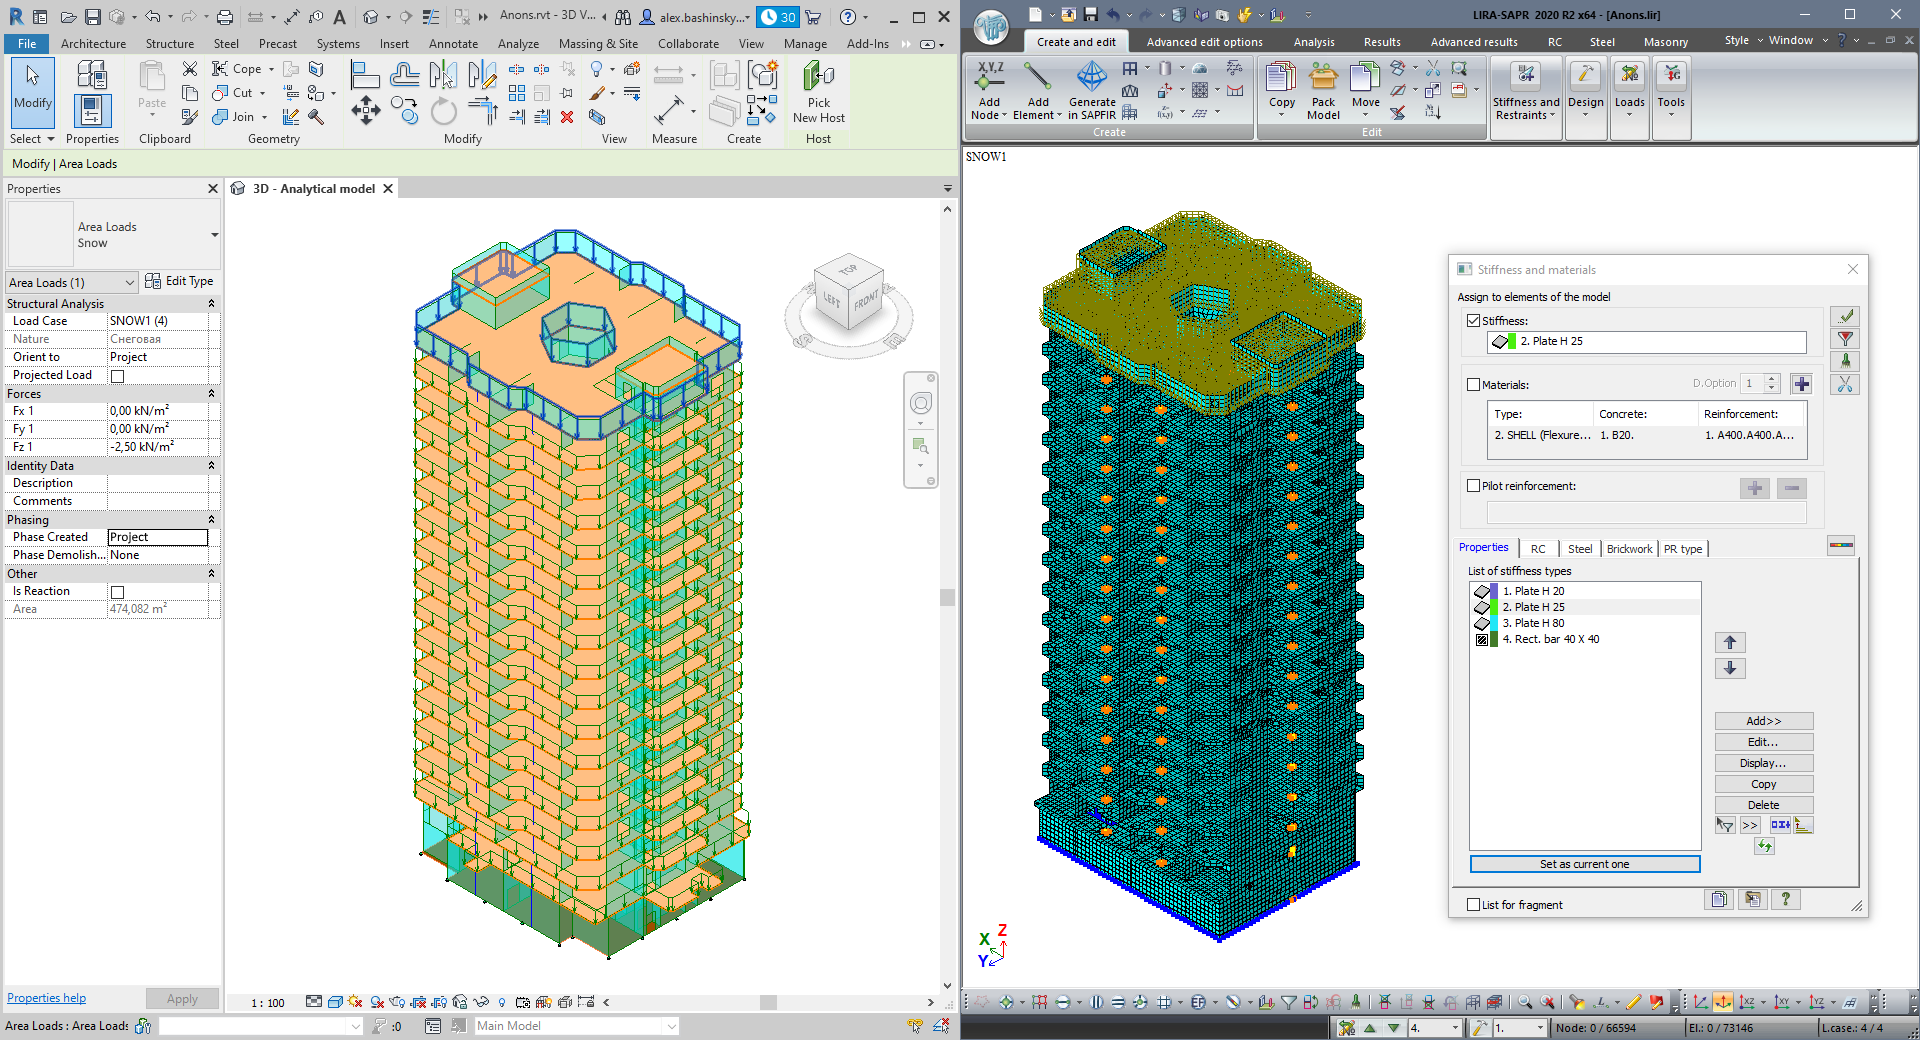Collapse the Structural Analysis section
Screen dimensions: 1920x1040
point(211,304)
